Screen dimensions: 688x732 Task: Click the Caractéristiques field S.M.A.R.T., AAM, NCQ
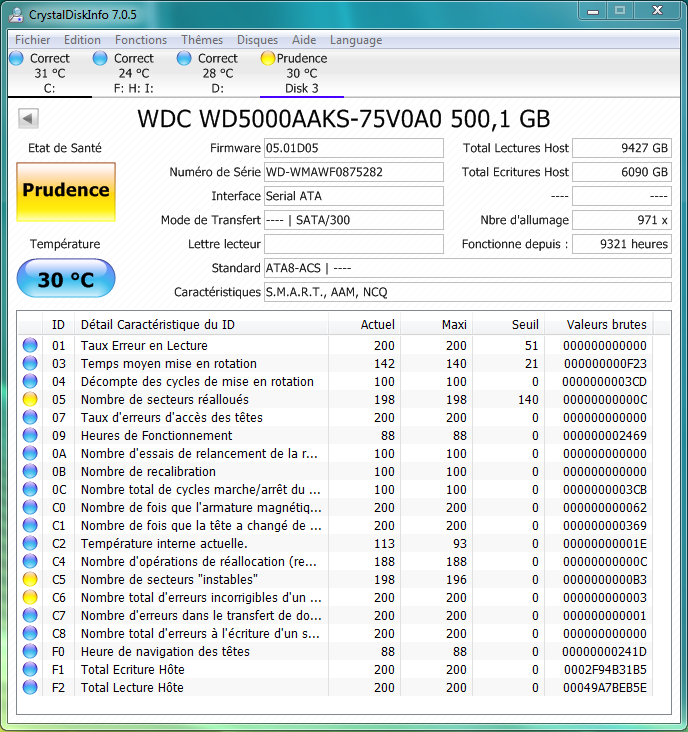pos(468,292)
